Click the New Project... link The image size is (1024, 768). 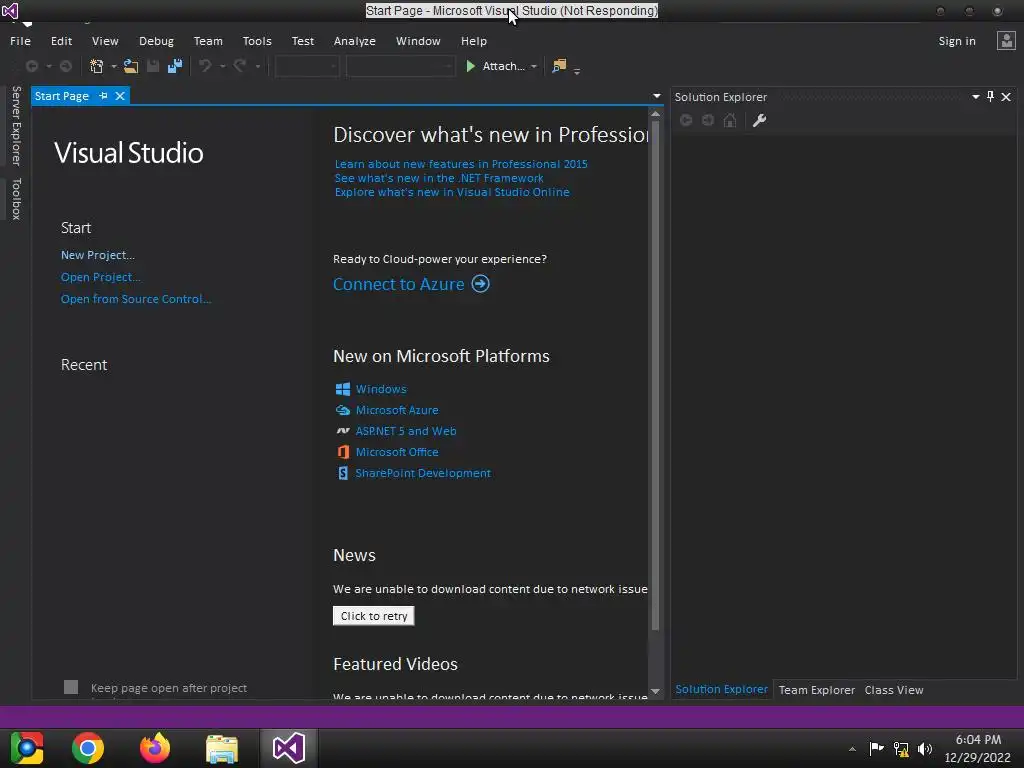pyautogui.click(x=98, y=255)
